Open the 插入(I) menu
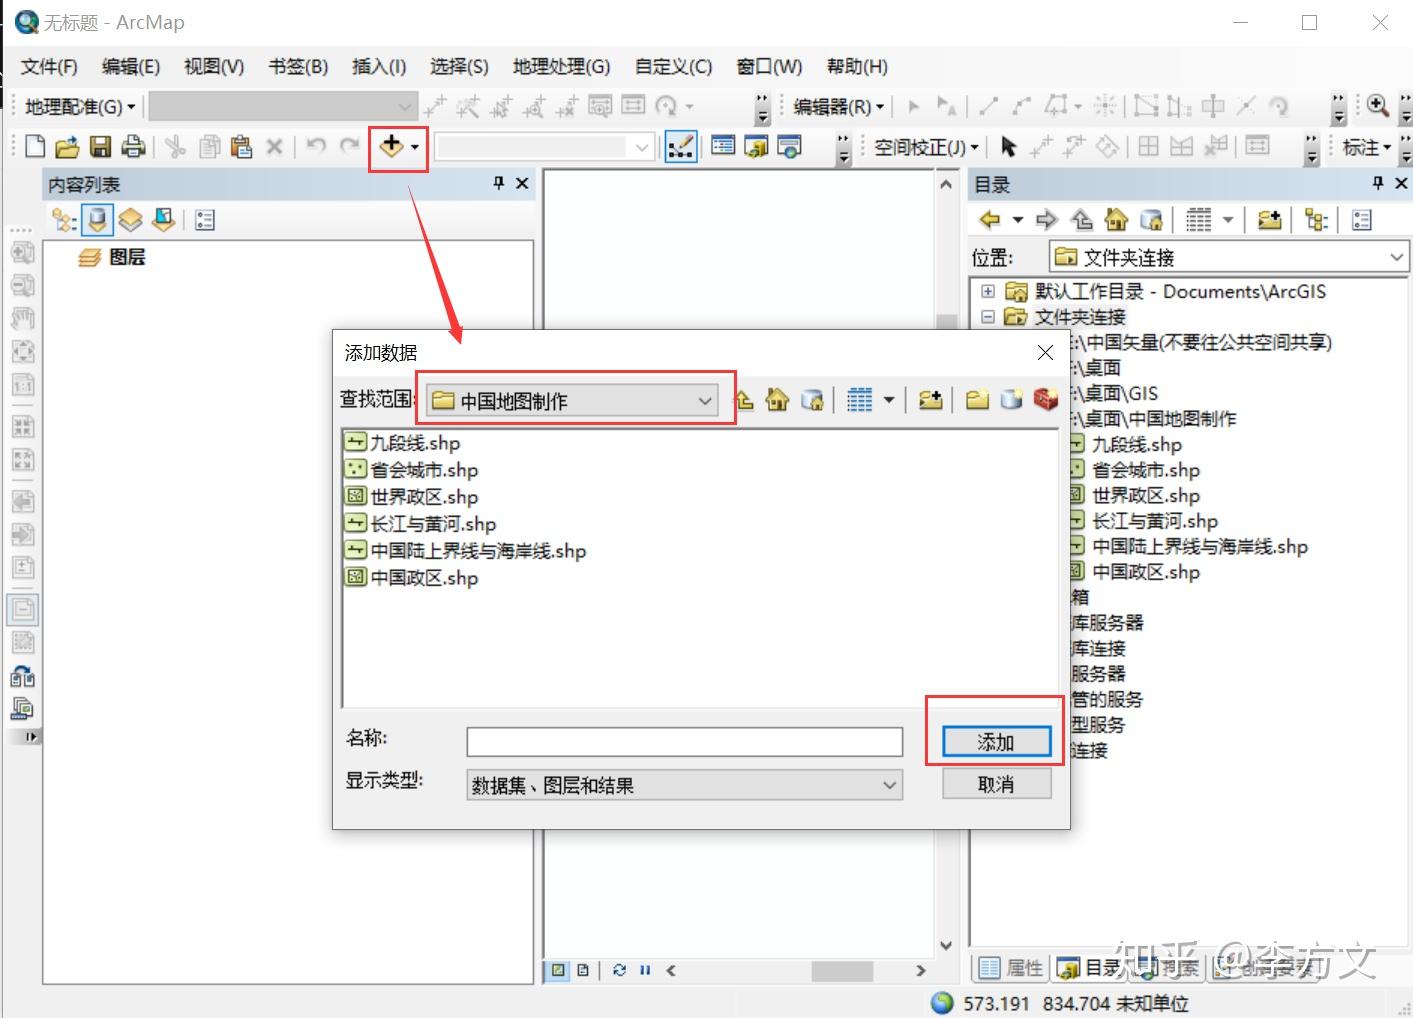Viewport: 1413px width, 1018px height. point(377,66)
